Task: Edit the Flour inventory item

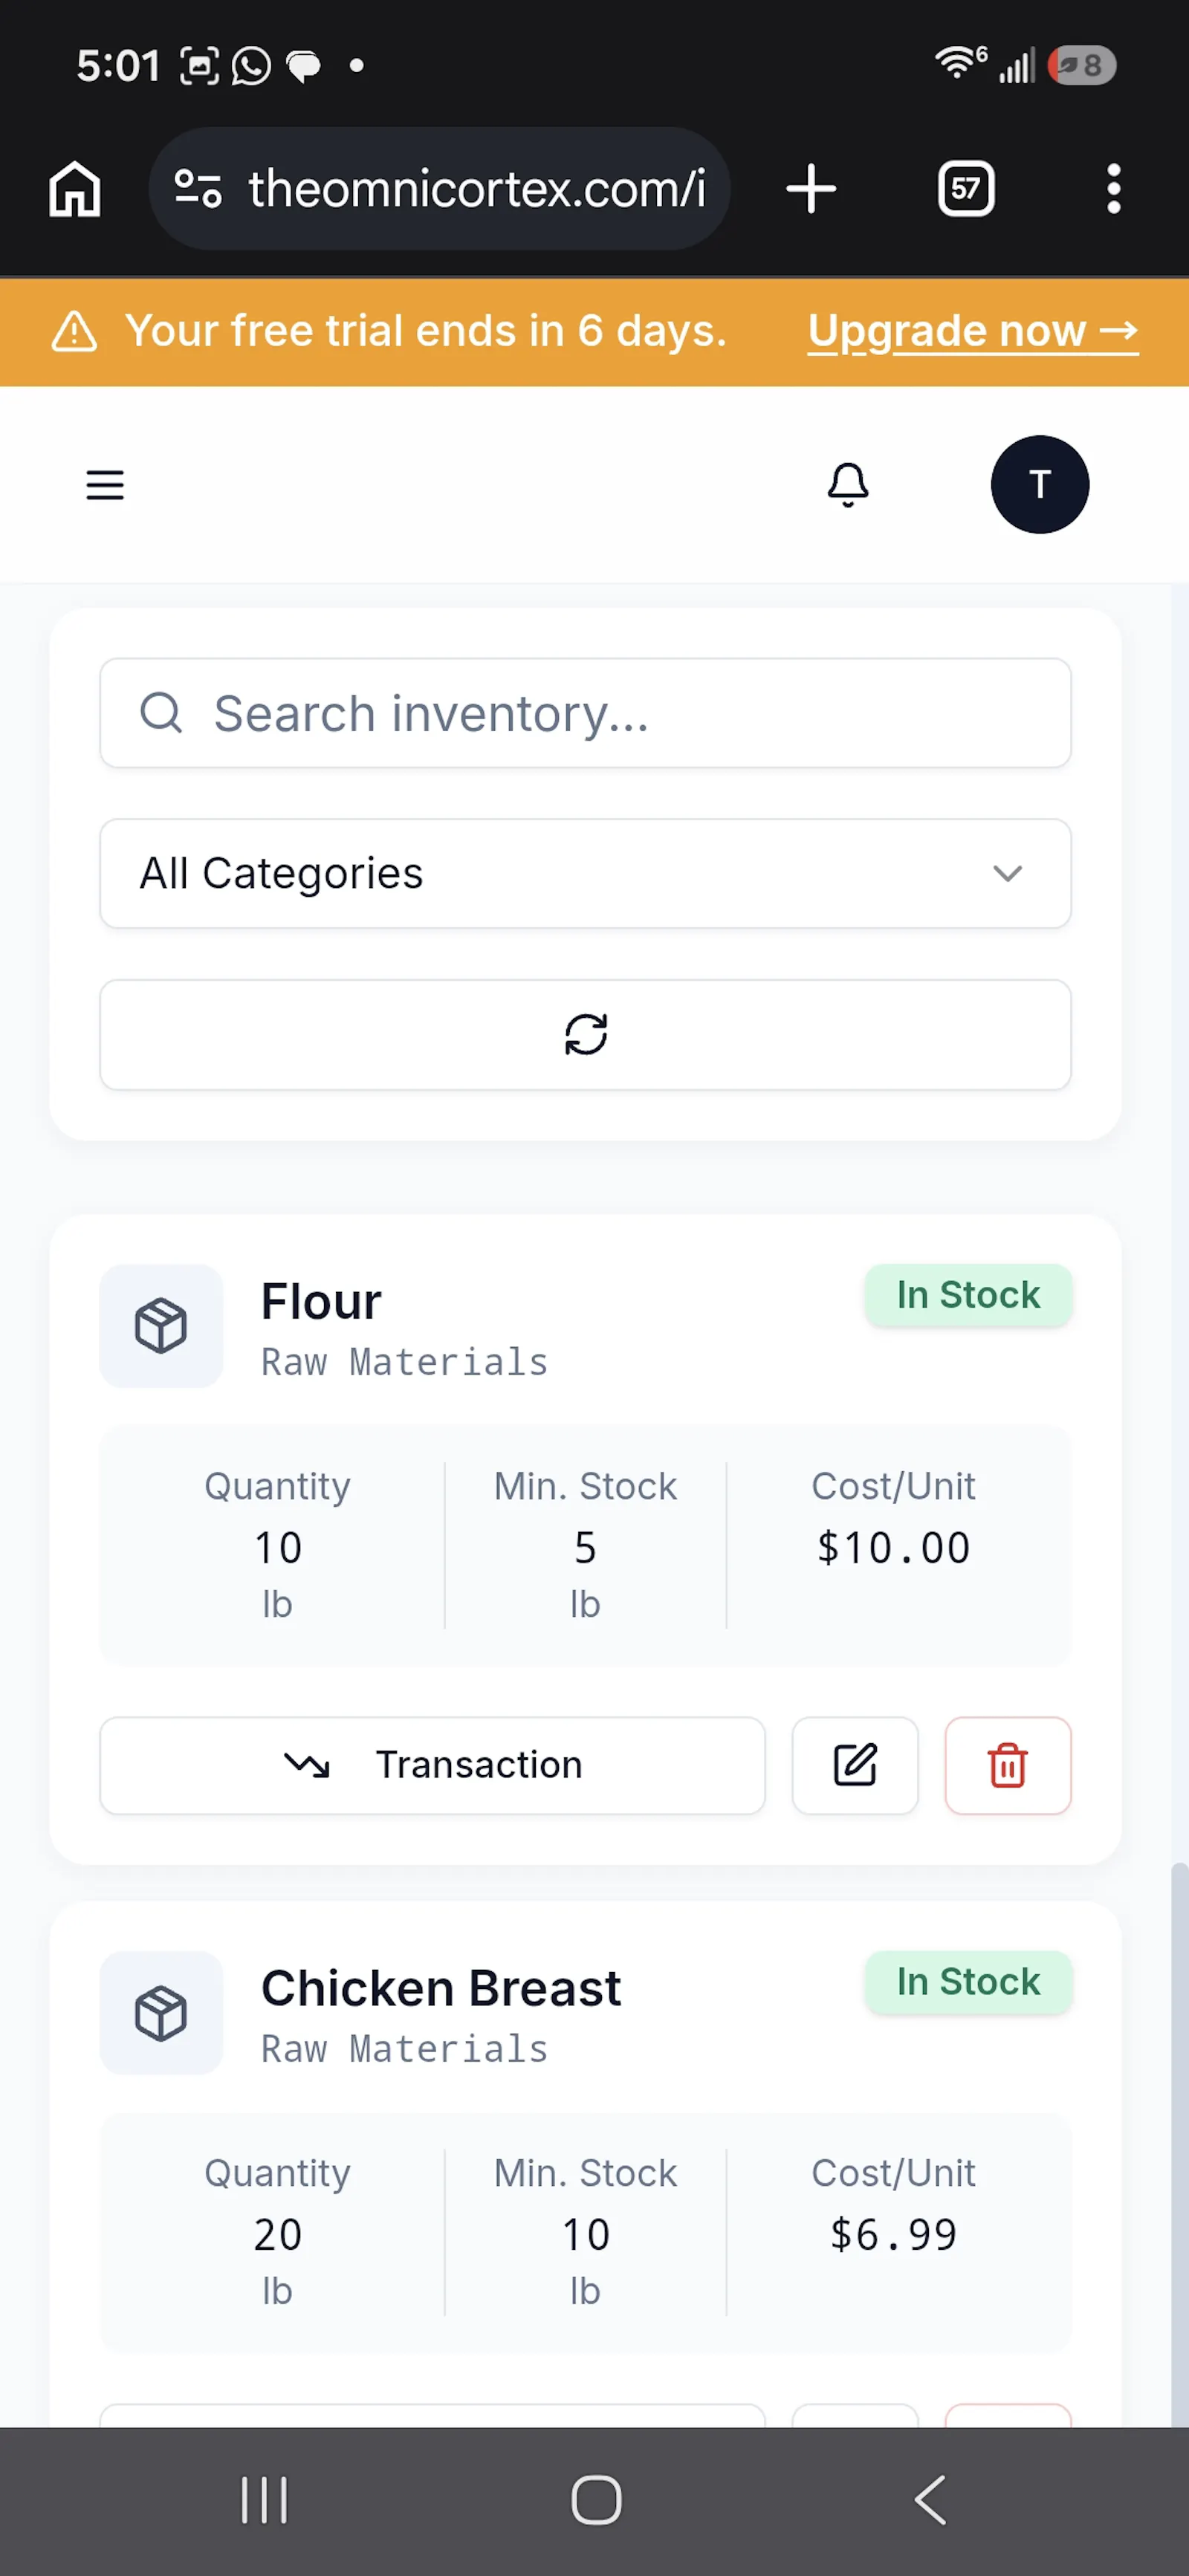Action: (855, 1765)
